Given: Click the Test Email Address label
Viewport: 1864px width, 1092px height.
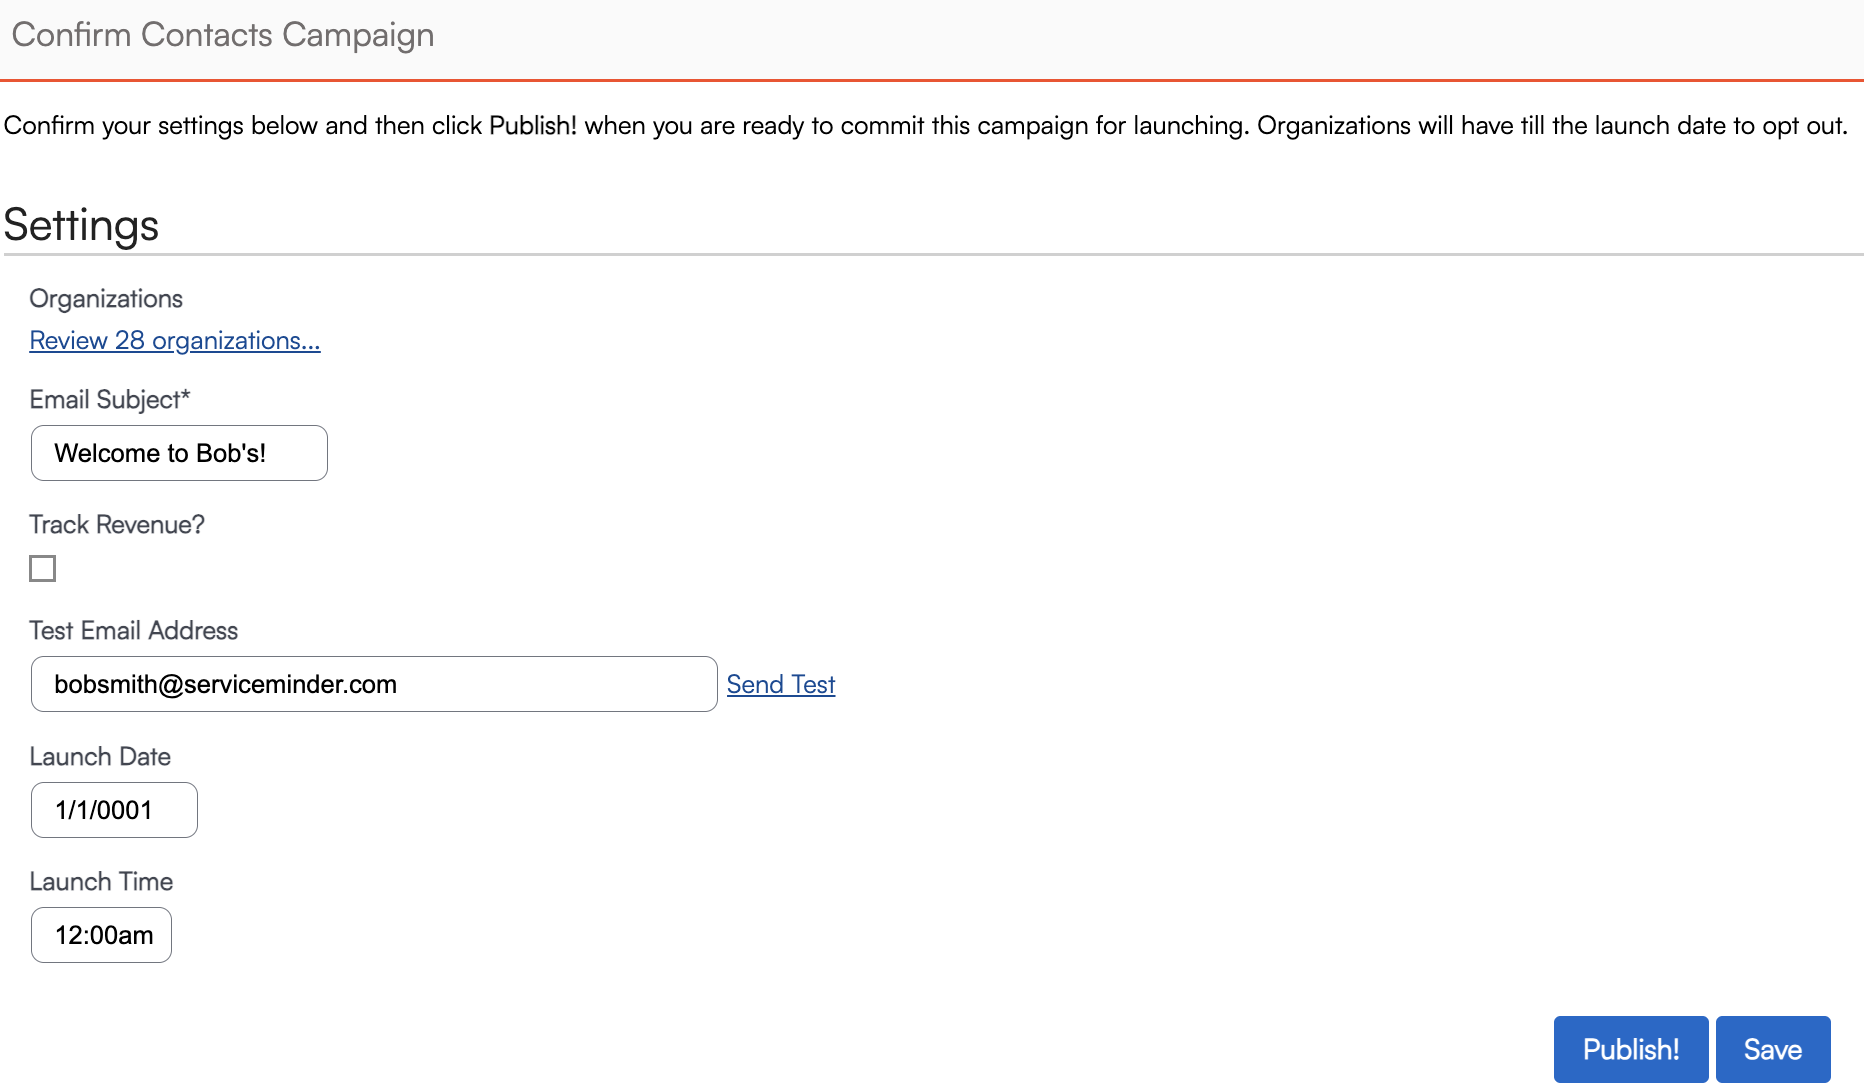Looking at the screenshot, I should (134, 630).
